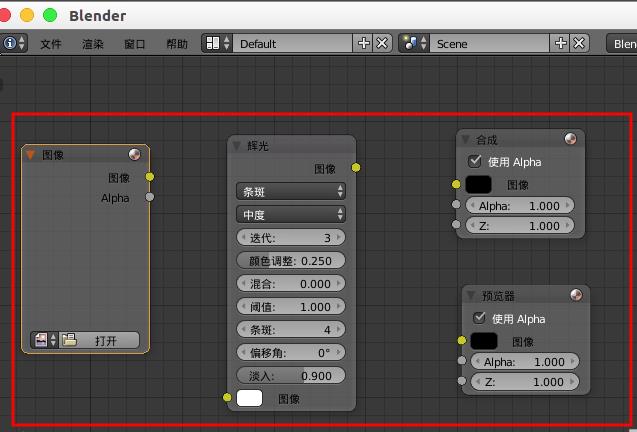
Task: Open the 中度 quality dropdown
Action: pos(291,214)
